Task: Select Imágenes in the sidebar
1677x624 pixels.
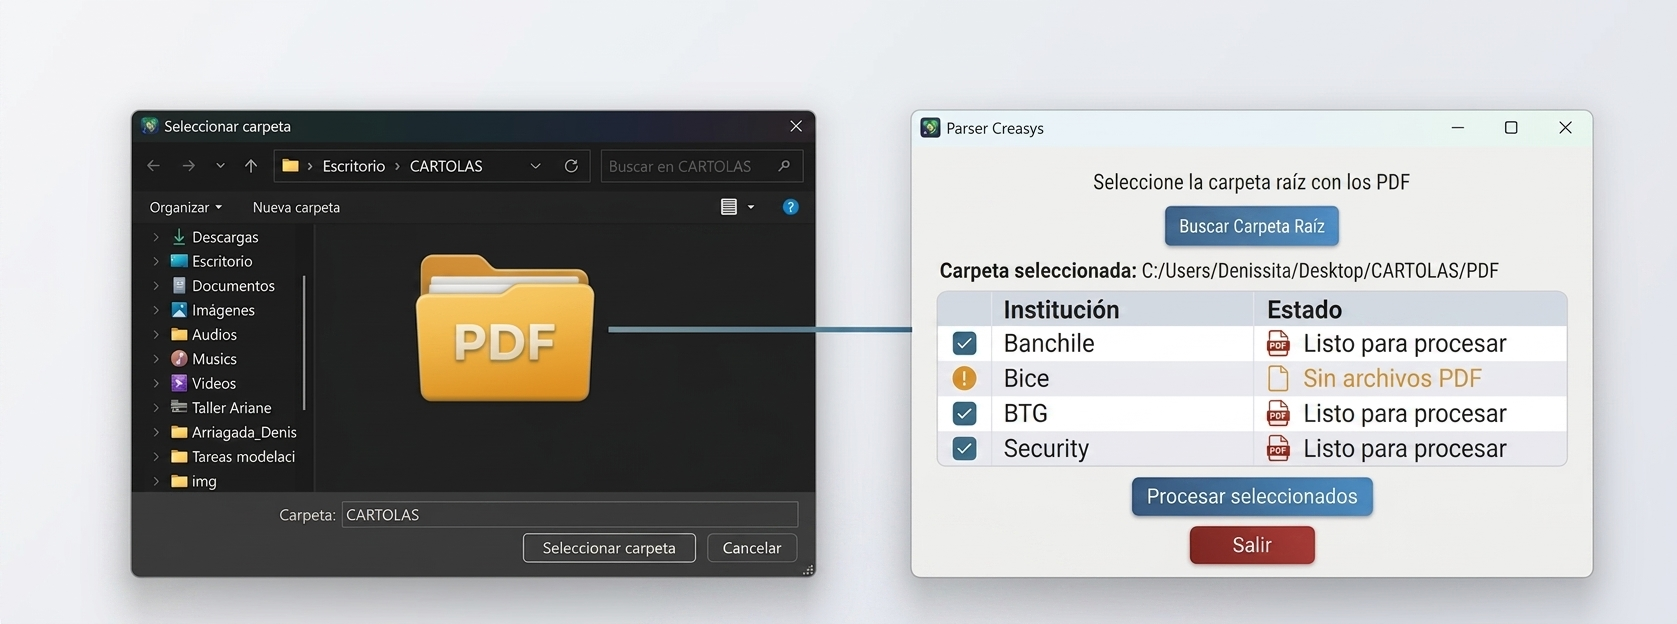Action: pos(223,310)
